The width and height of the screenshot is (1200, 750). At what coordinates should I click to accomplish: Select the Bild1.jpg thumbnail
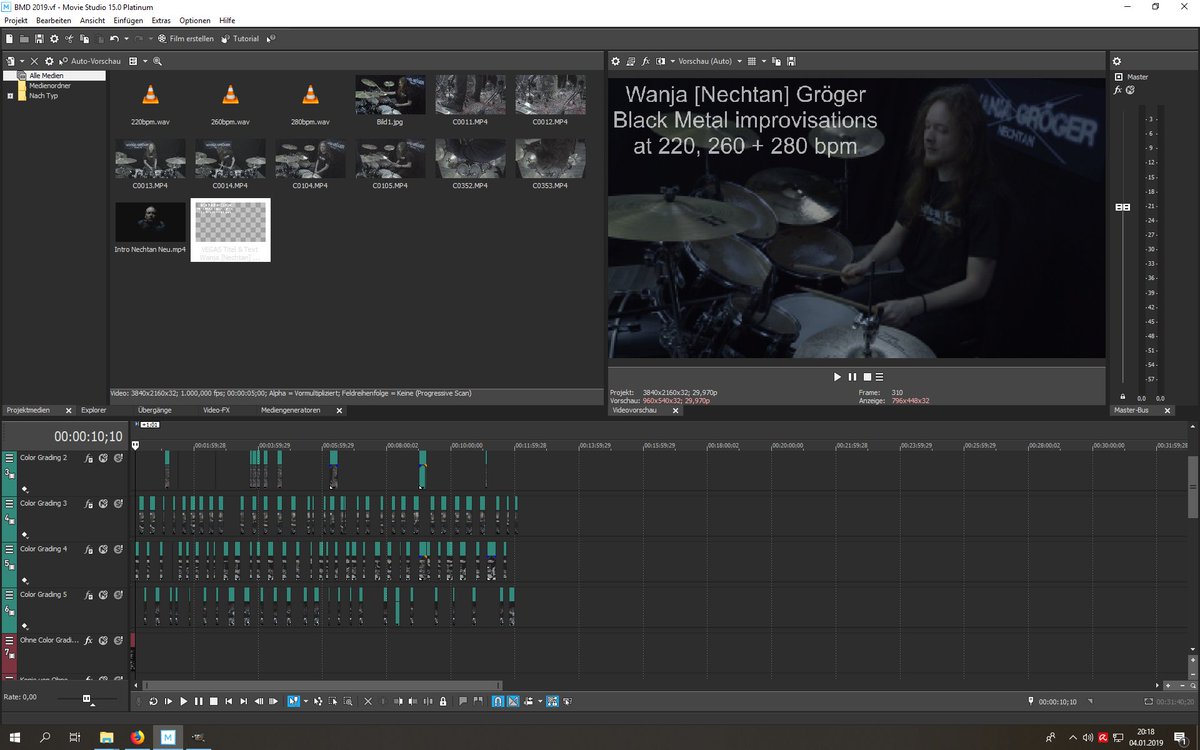390,100
